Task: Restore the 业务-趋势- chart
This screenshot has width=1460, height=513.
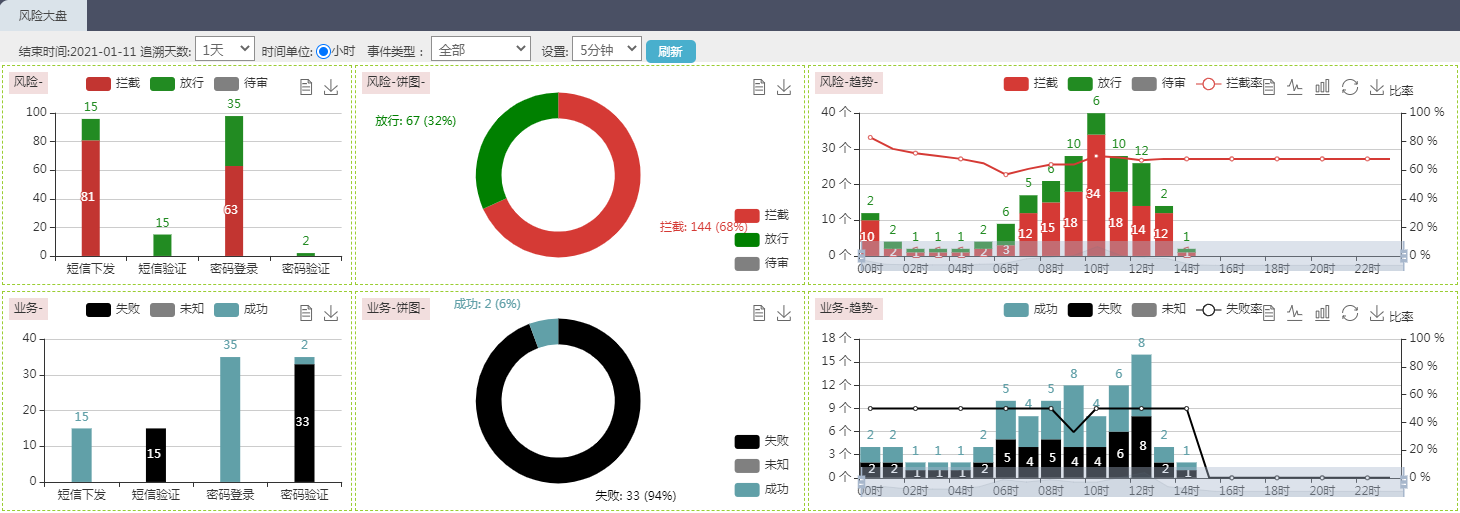Action: coord(1350,313)
